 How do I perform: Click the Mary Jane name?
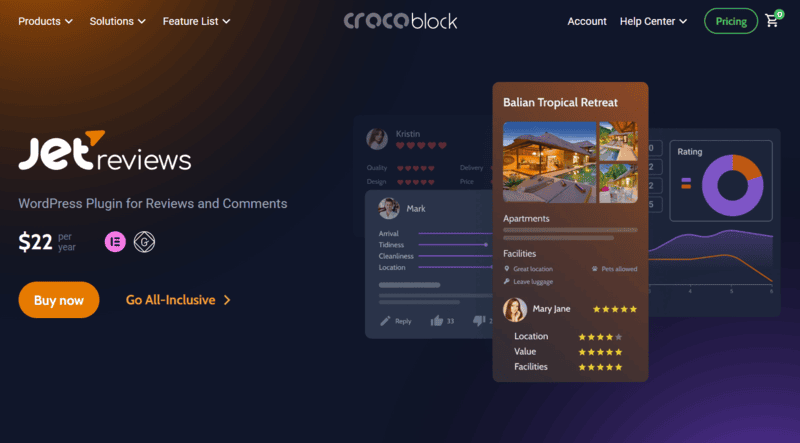[552, 309]
